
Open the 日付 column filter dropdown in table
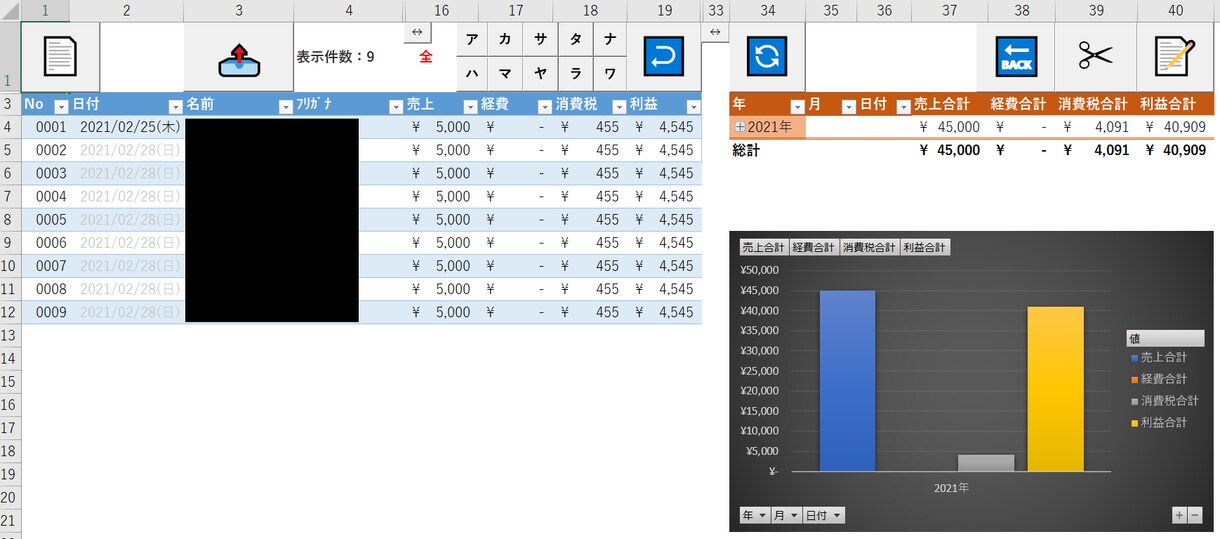tap(175, 106)
